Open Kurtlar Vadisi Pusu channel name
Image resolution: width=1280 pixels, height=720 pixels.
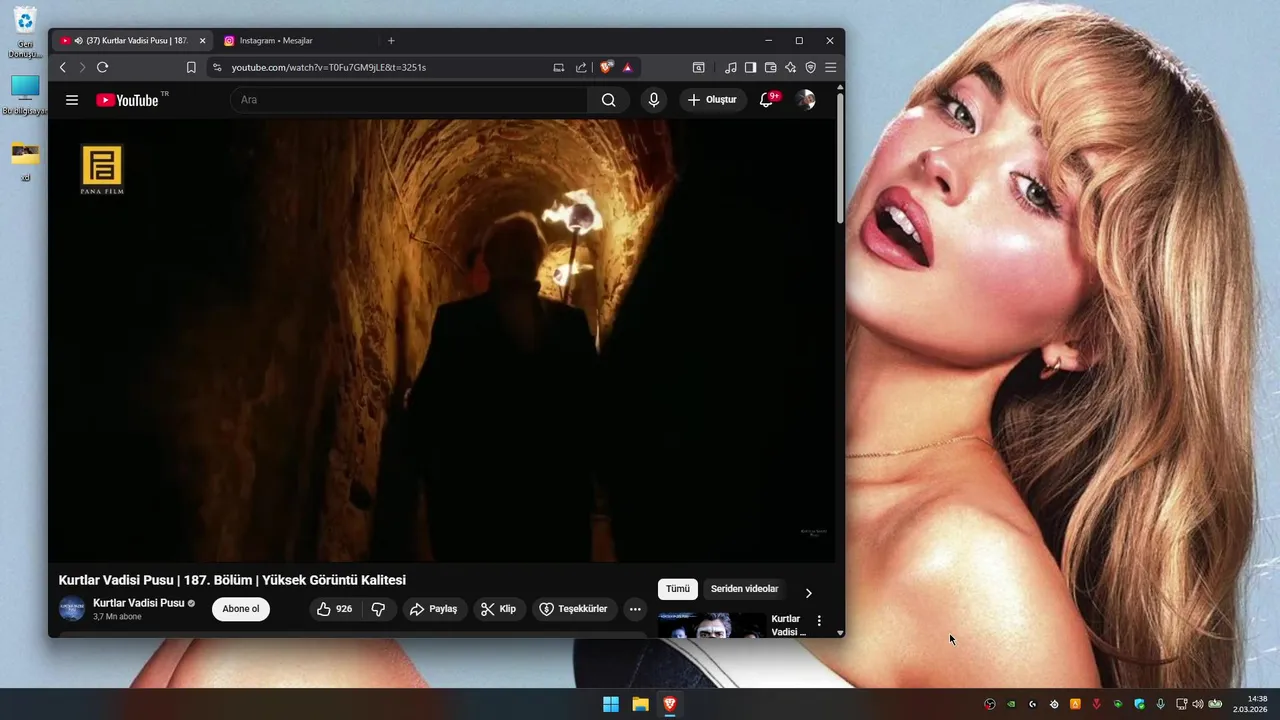pyautogui.click(x=139, y=603)
